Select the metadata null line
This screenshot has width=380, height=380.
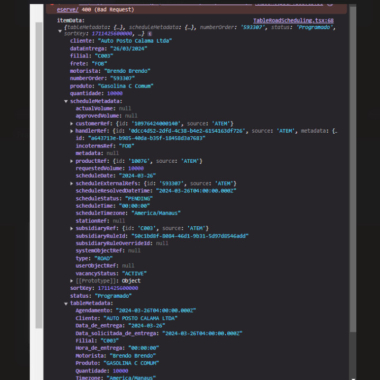97,153
